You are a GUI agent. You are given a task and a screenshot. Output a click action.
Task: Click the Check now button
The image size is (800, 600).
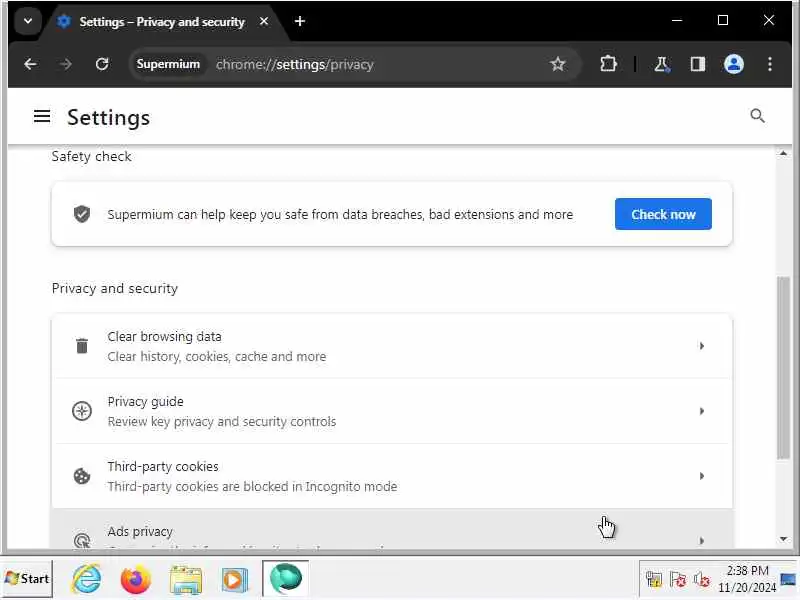click(663, 214)
